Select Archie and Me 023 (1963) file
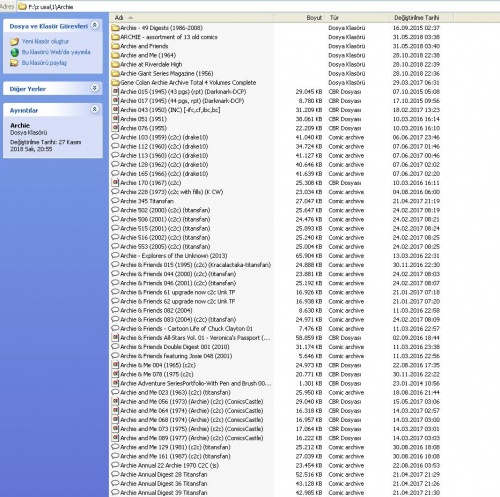The height and width of the screenshot is (497, 500). pyautogui.click(x=175, y=393)
